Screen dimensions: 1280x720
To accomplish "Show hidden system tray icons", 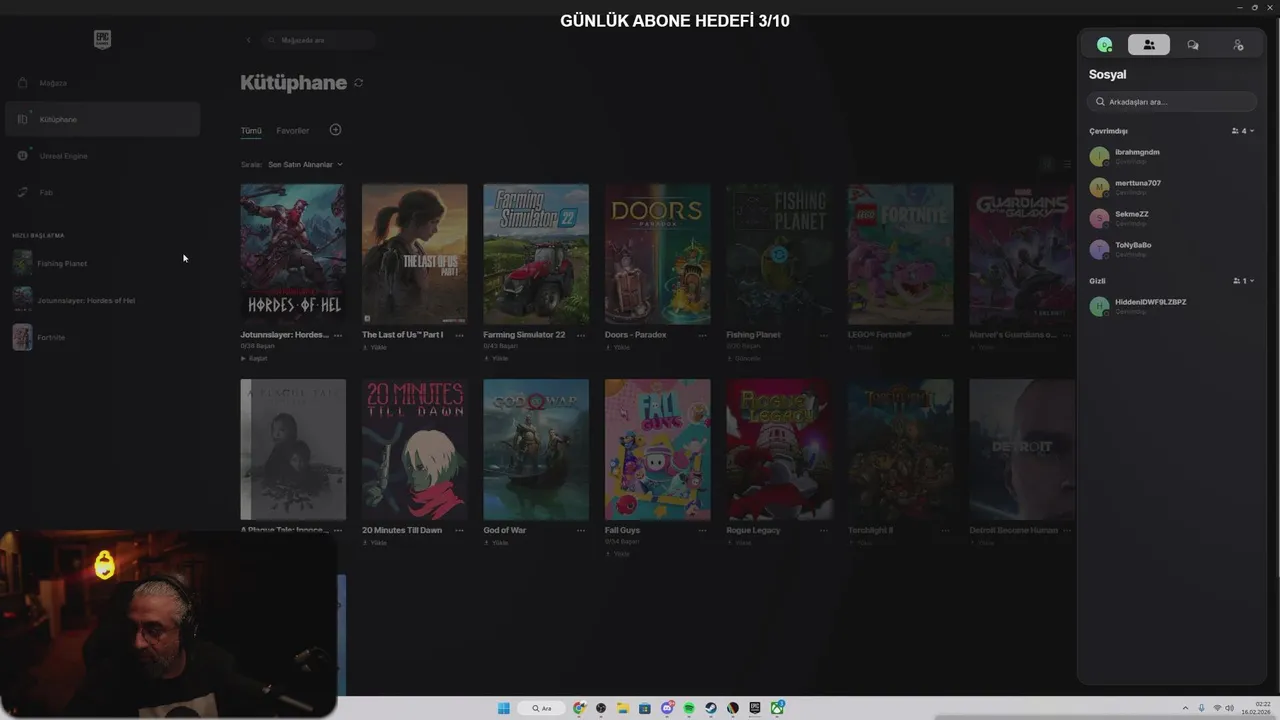I will 1185,708.
